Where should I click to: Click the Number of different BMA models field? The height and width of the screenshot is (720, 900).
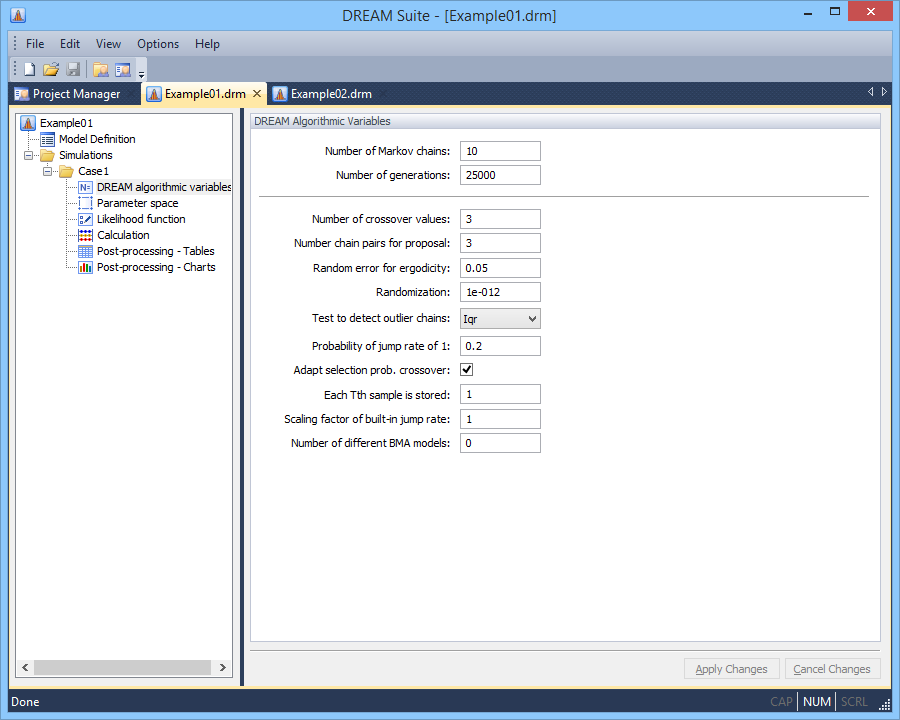coord(500,443)
